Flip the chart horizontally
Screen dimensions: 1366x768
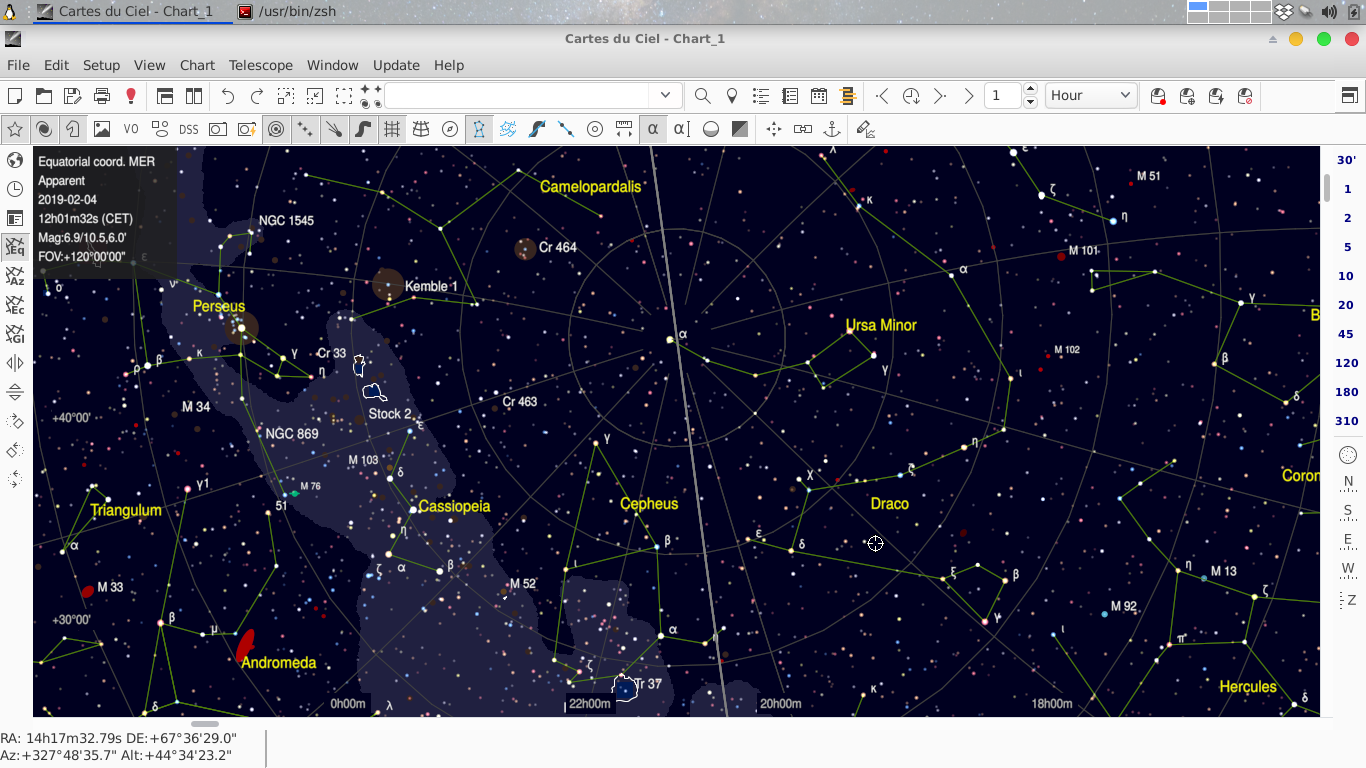15,363
